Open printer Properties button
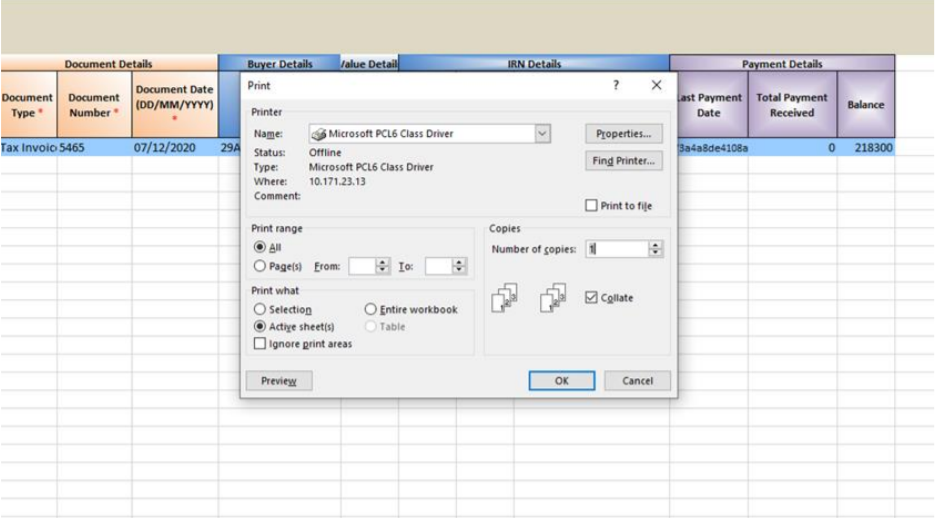 (623, 134)
